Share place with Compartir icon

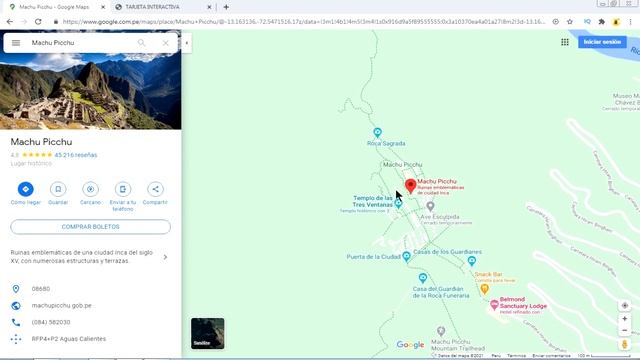pos(156,189)
